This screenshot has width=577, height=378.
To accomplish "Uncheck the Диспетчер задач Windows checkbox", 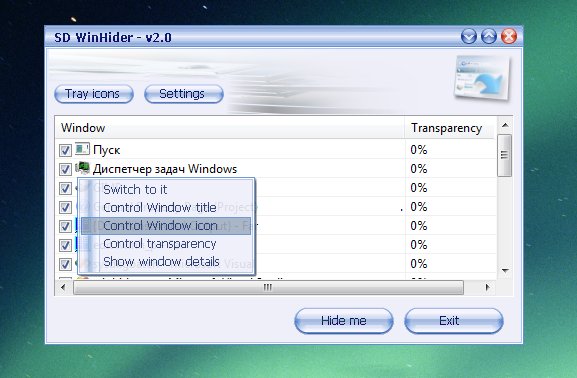I will (x=65, y=169).
